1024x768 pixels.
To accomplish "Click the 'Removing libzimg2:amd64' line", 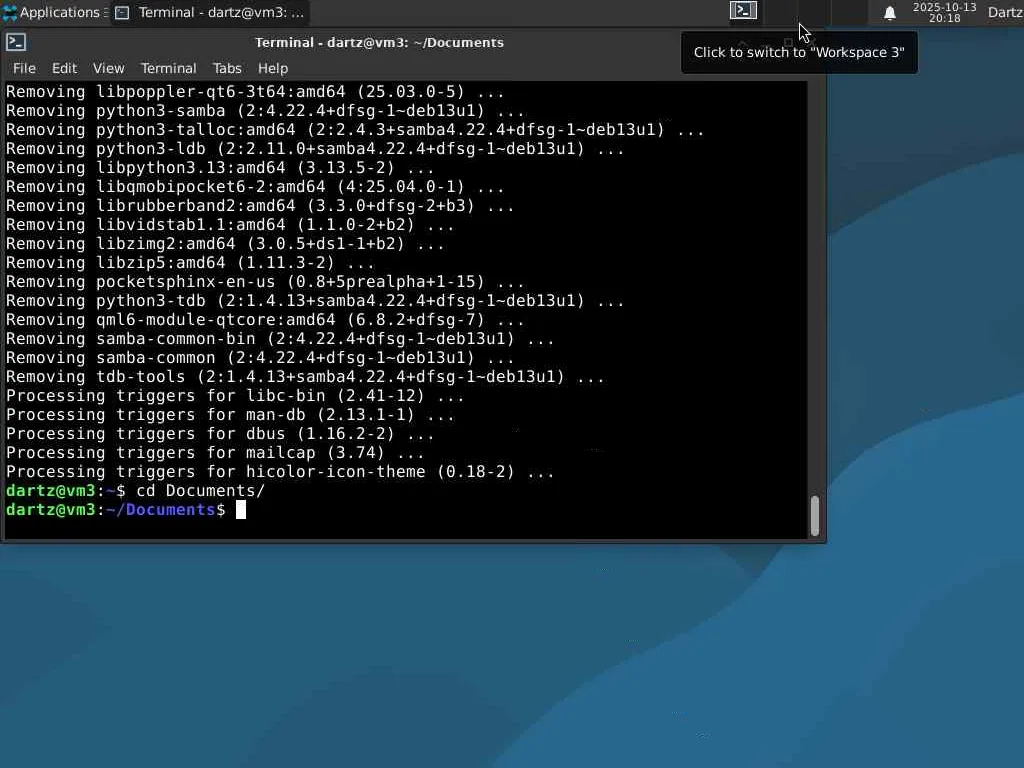I will point(225,244).
